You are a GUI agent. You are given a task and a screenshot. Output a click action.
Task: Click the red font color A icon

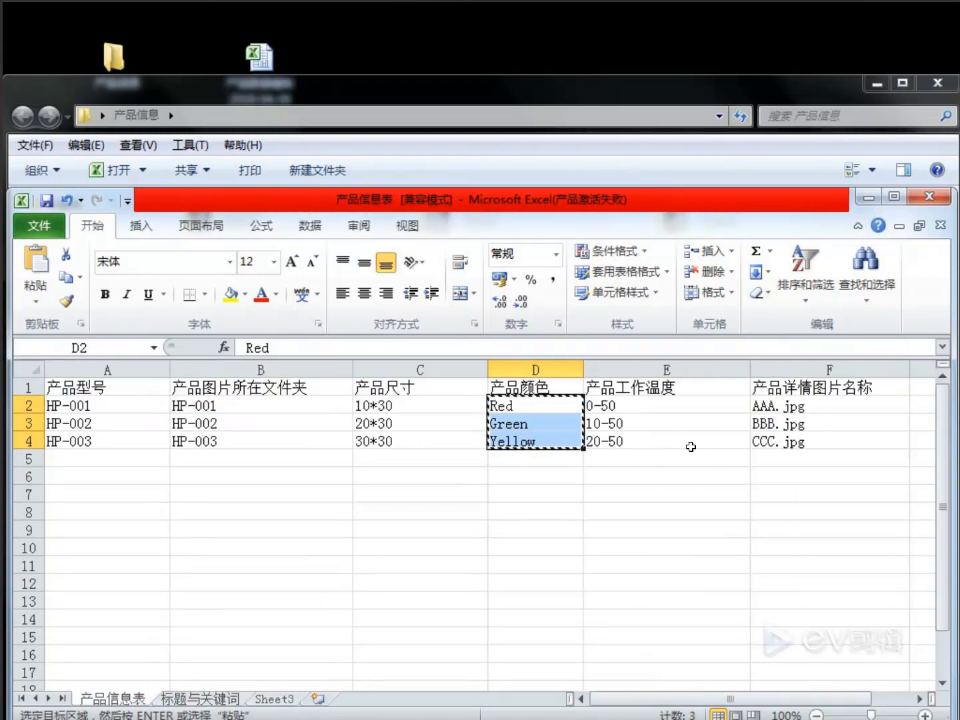pyautogui.click(x=261, y=294)
